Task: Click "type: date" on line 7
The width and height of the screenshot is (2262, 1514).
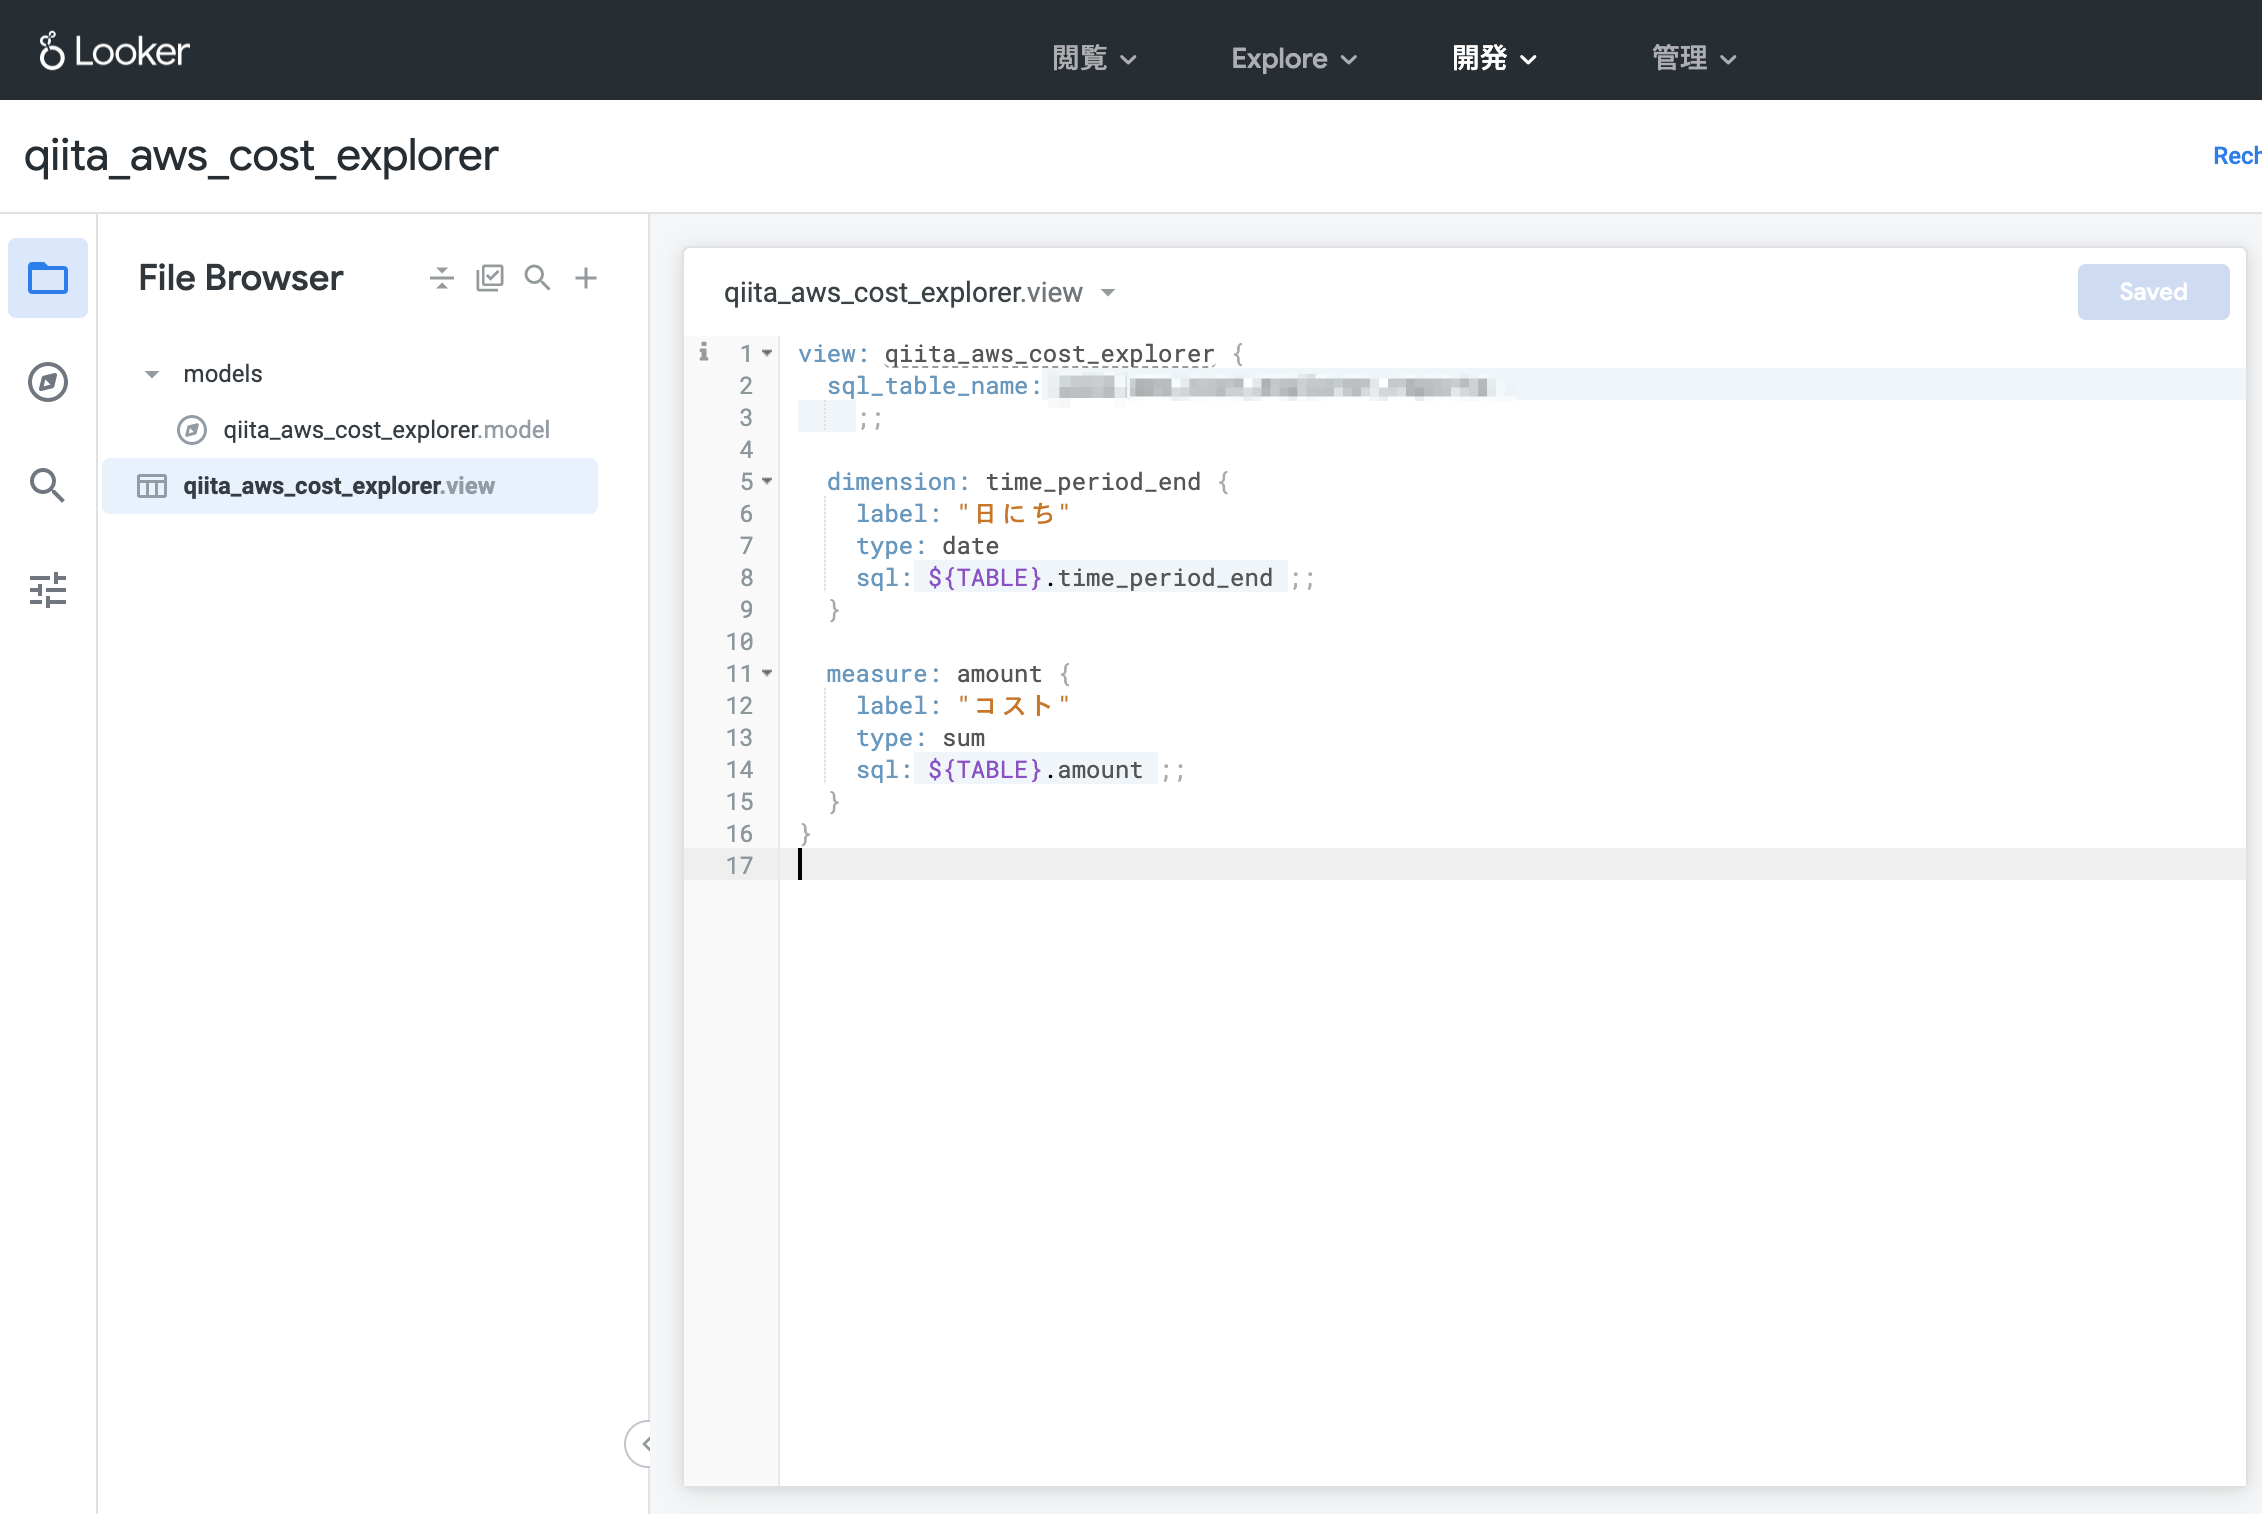Action: [x=927, y=546]
